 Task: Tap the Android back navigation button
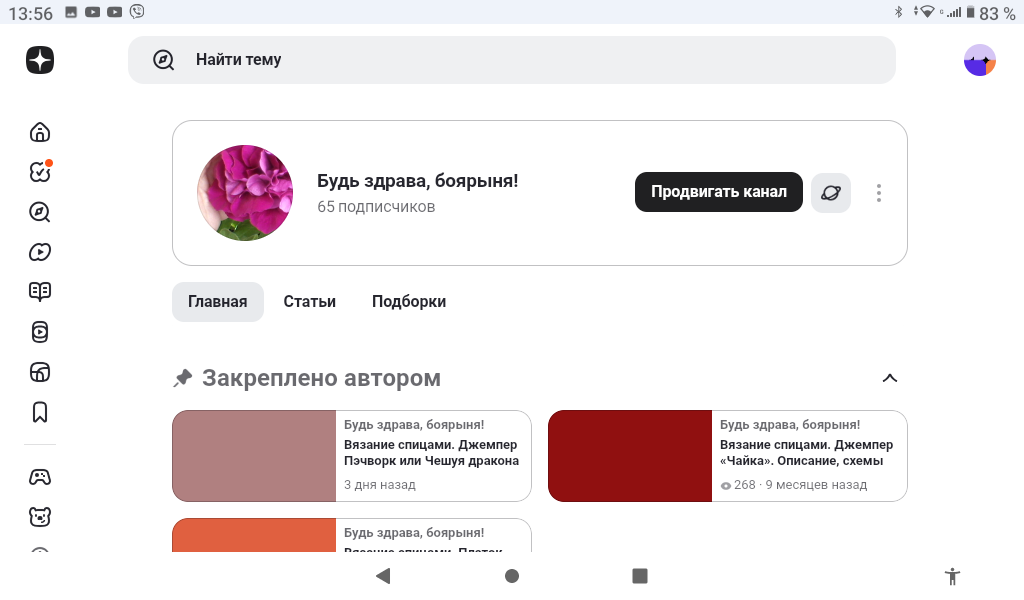(x=383, y=576)
